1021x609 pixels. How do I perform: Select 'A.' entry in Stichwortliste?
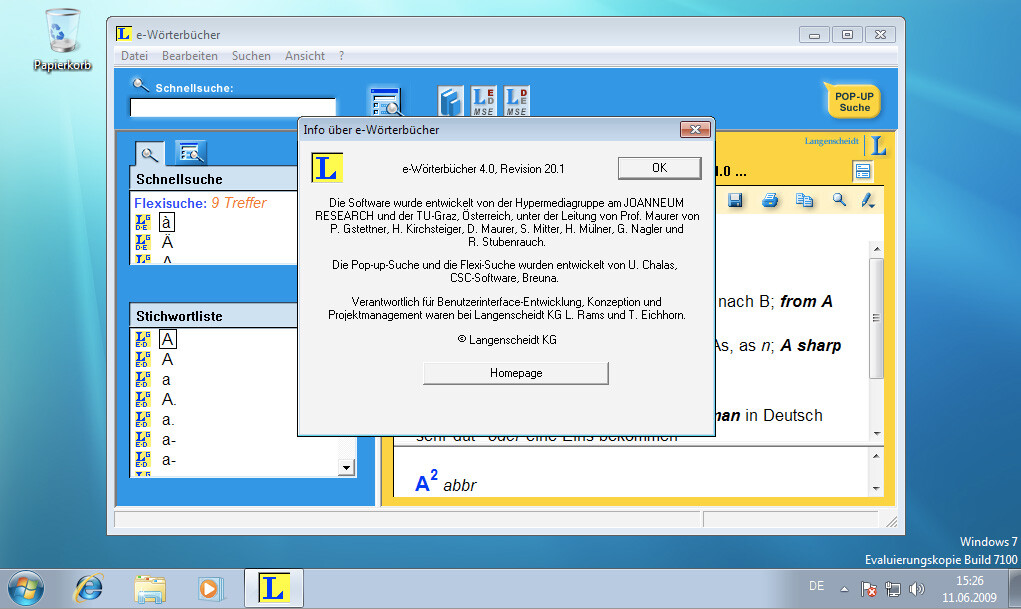coord(169,399)
